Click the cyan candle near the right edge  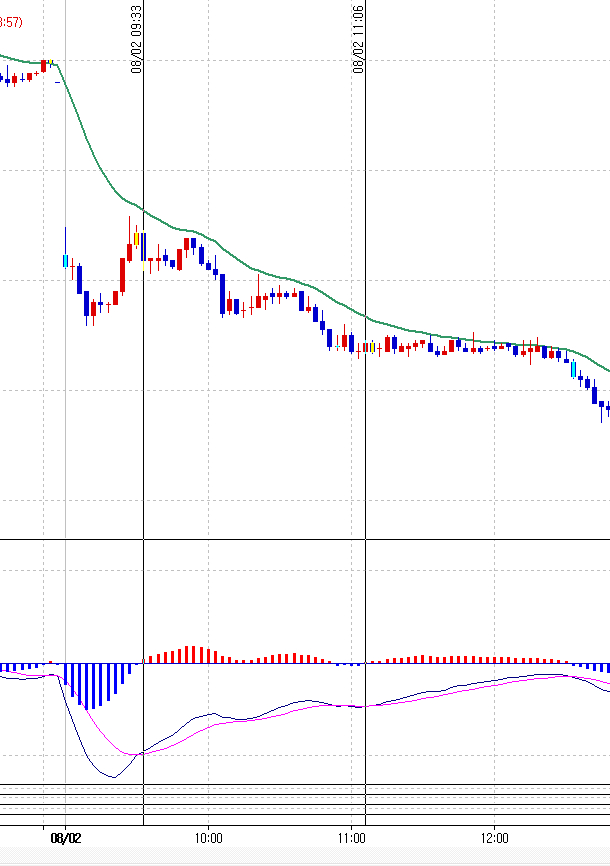pos(573,369)
